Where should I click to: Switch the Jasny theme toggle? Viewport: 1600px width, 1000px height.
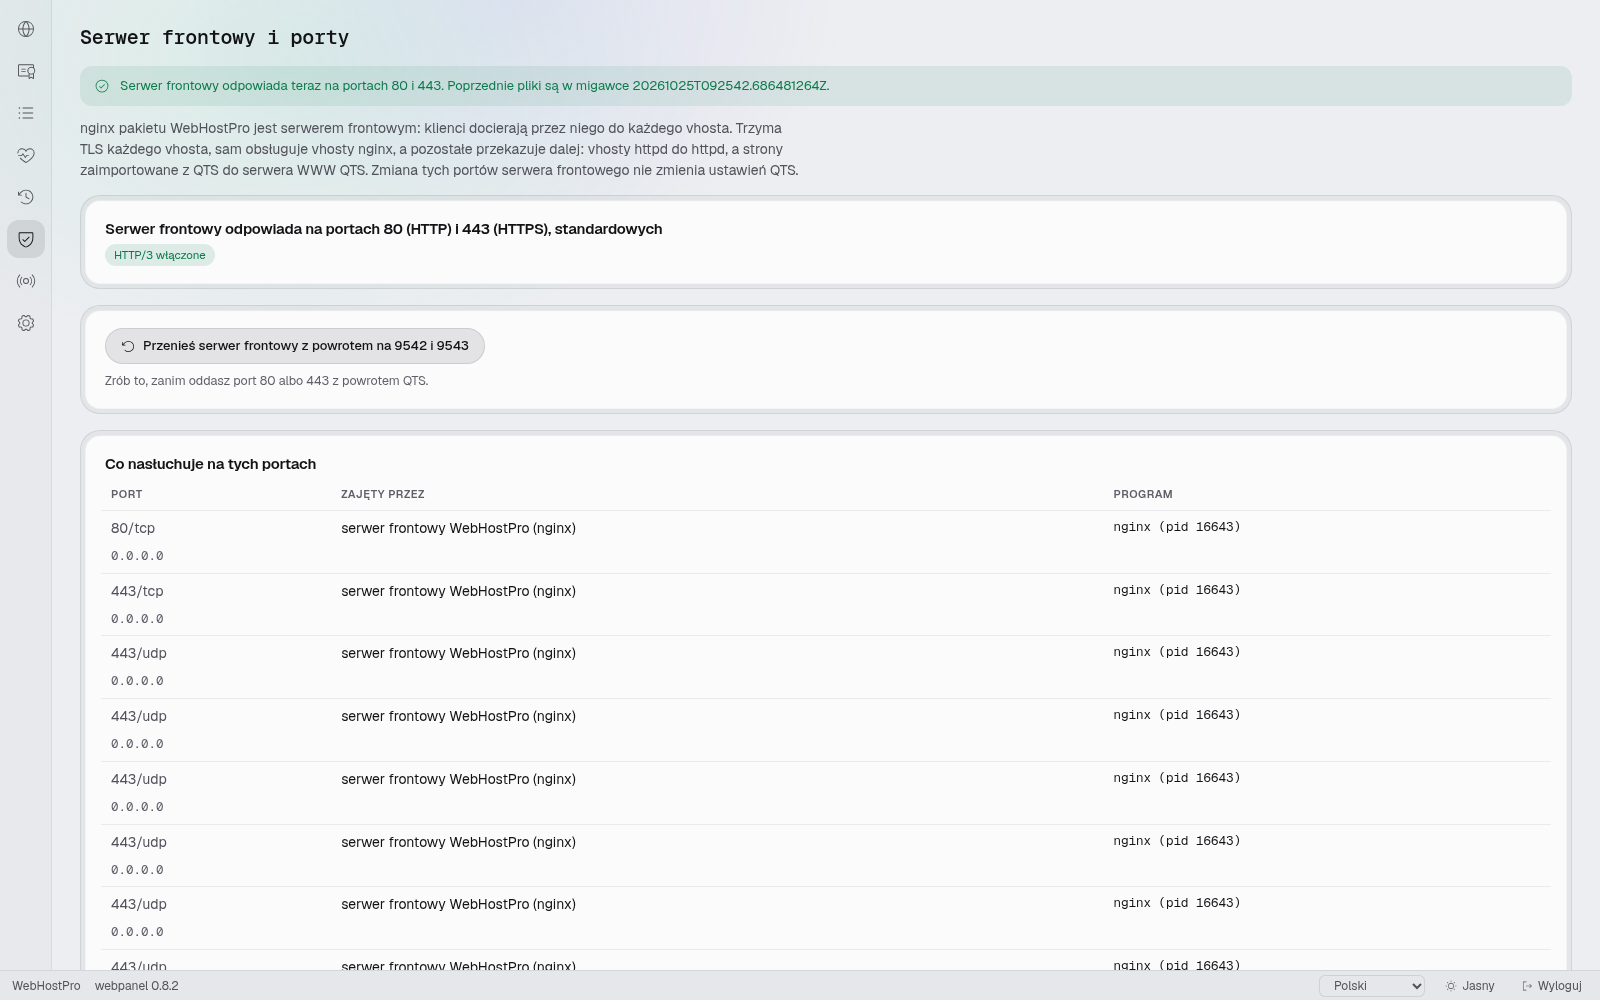pyautogui.click(x=1470, y=986)
